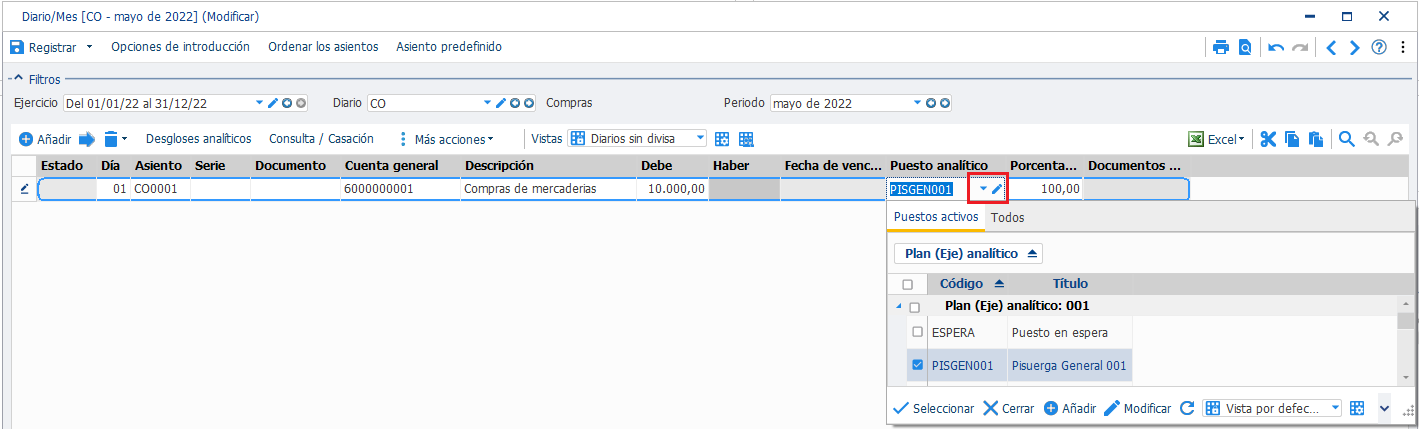
Task: Click the first view settings grid icon
Action: tap(722, 139)
